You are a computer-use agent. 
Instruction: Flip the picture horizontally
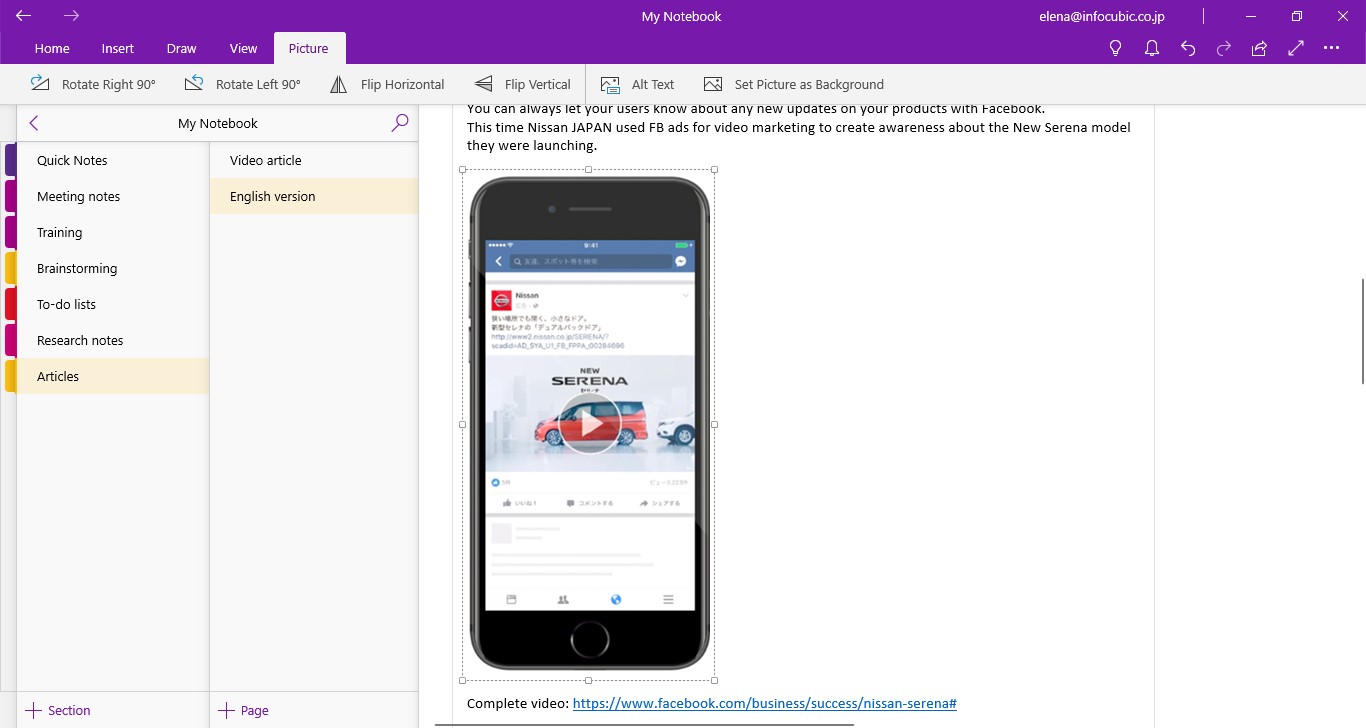click(387, 84)
